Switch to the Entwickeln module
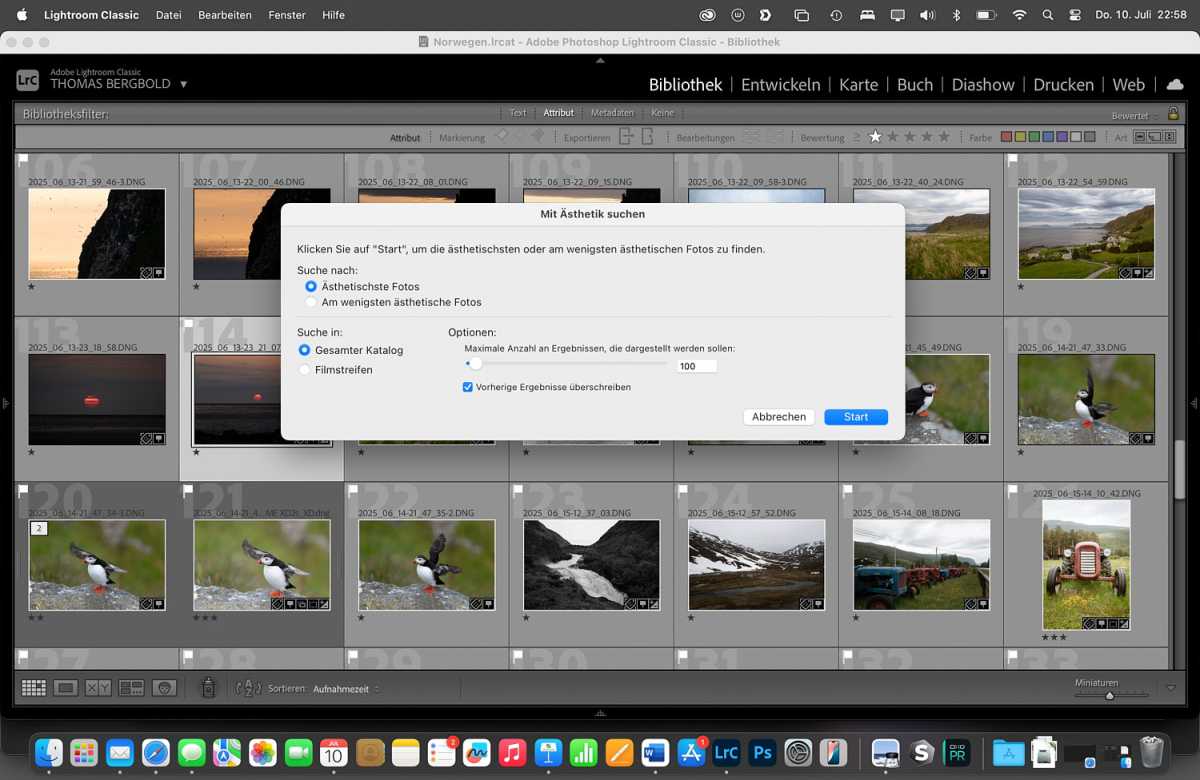The height and width of the screenshot is (780, 1200). (x=781, y=85)
